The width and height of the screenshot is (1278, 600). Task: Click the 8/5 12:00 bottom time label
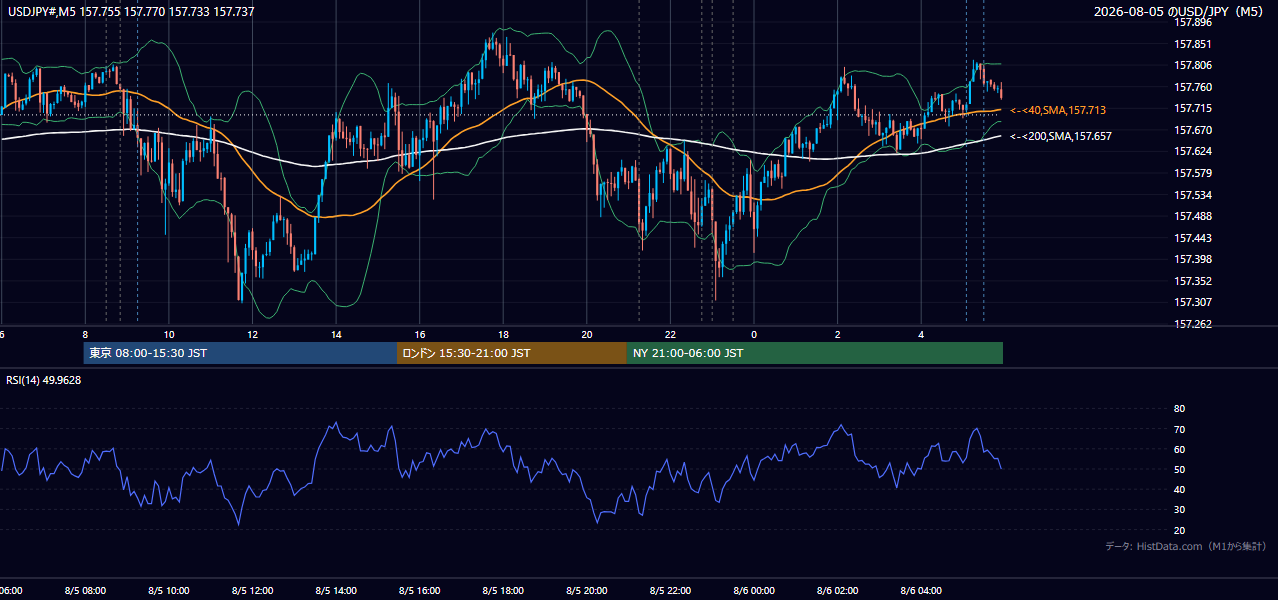[x=252, y=591]
